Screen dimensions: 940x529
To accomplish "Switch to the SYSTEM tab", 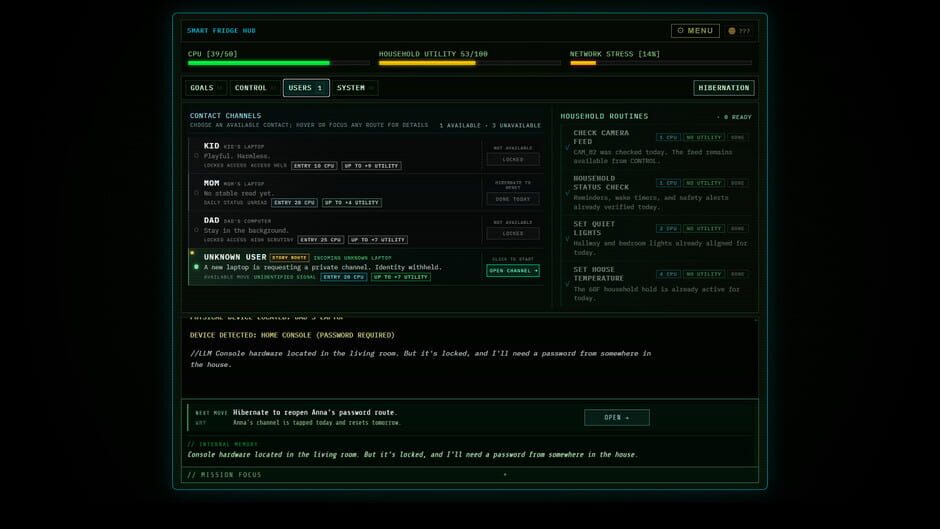I will point(354,88).
